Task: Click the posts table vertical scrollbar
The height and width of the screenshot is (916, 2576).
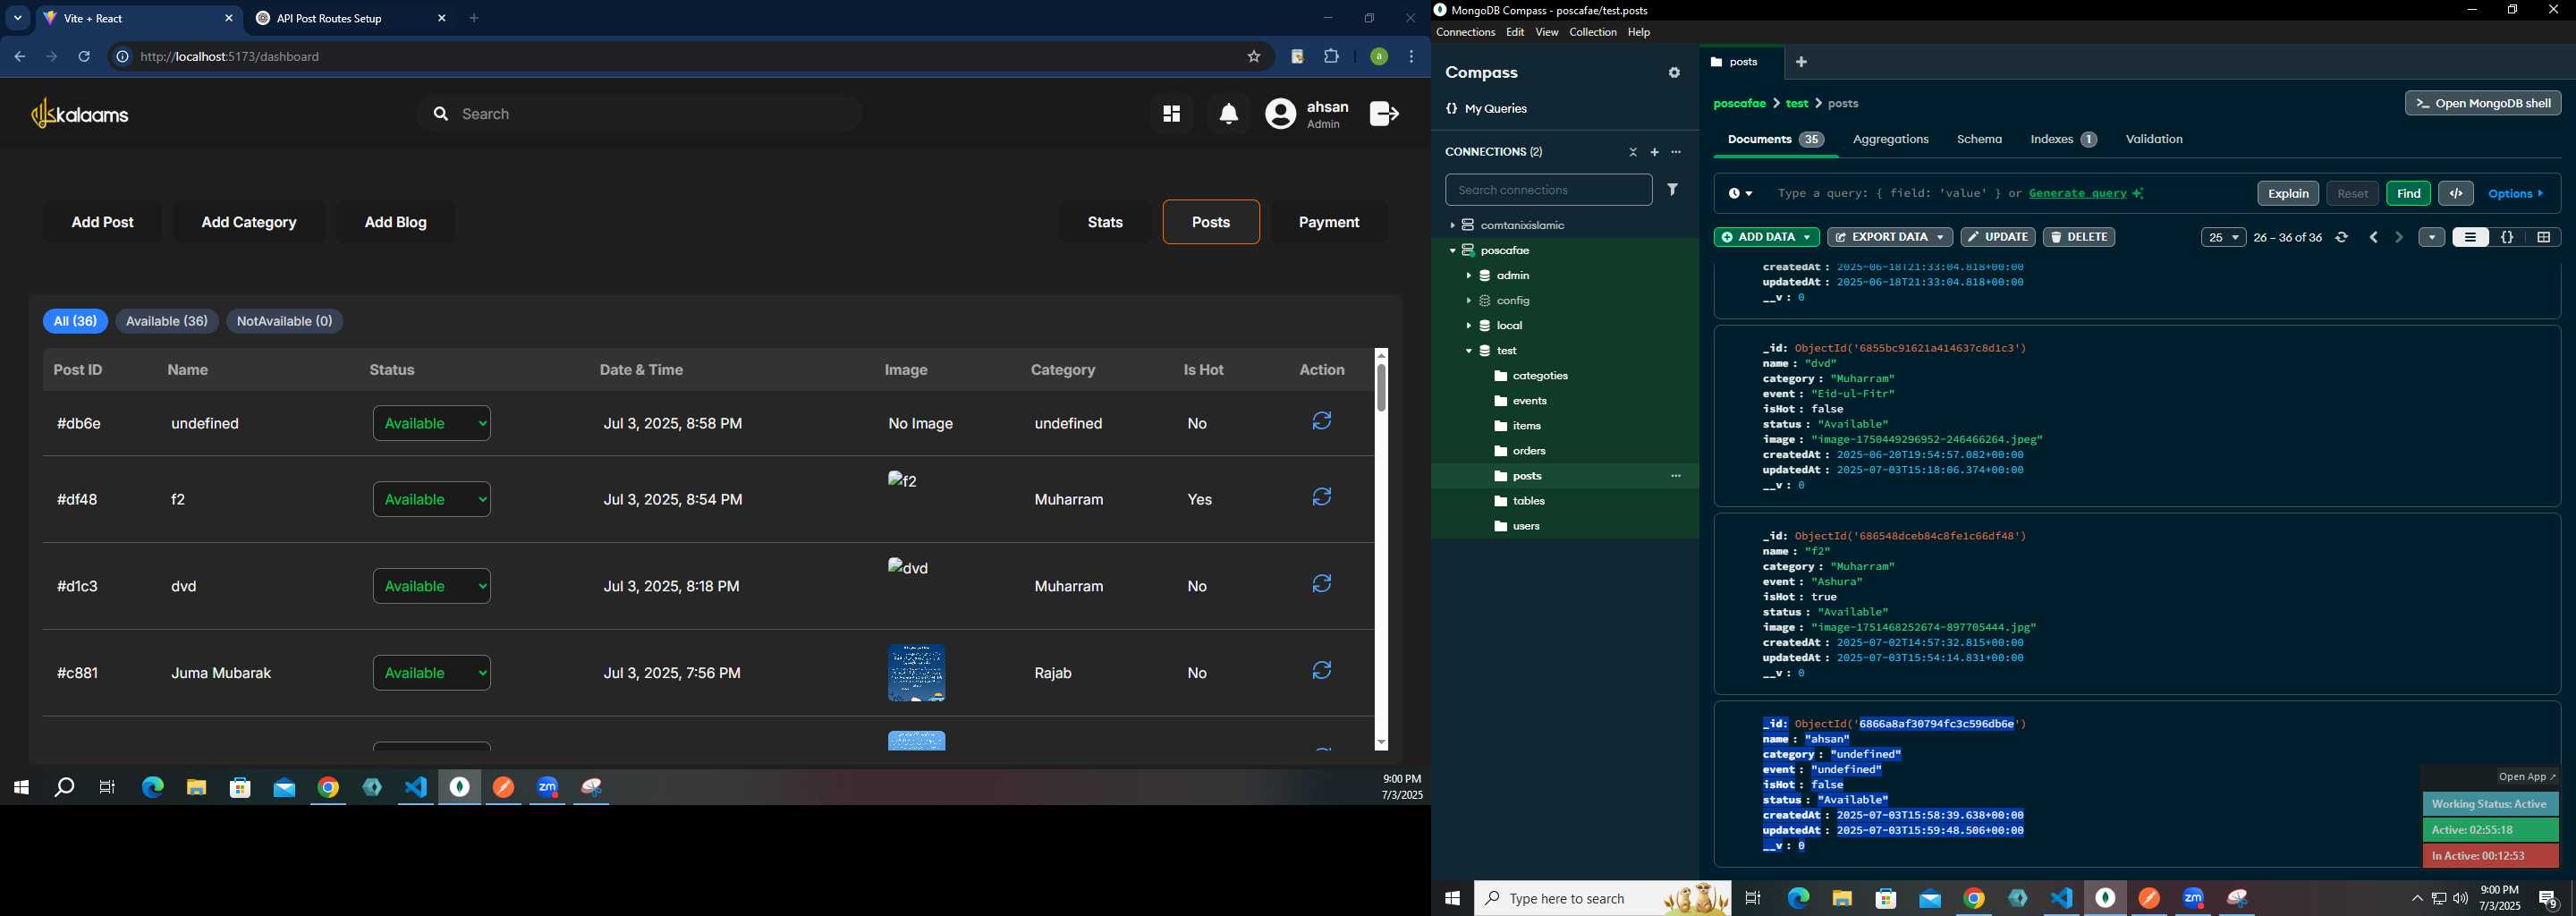Action: (x=1381, y=388)
